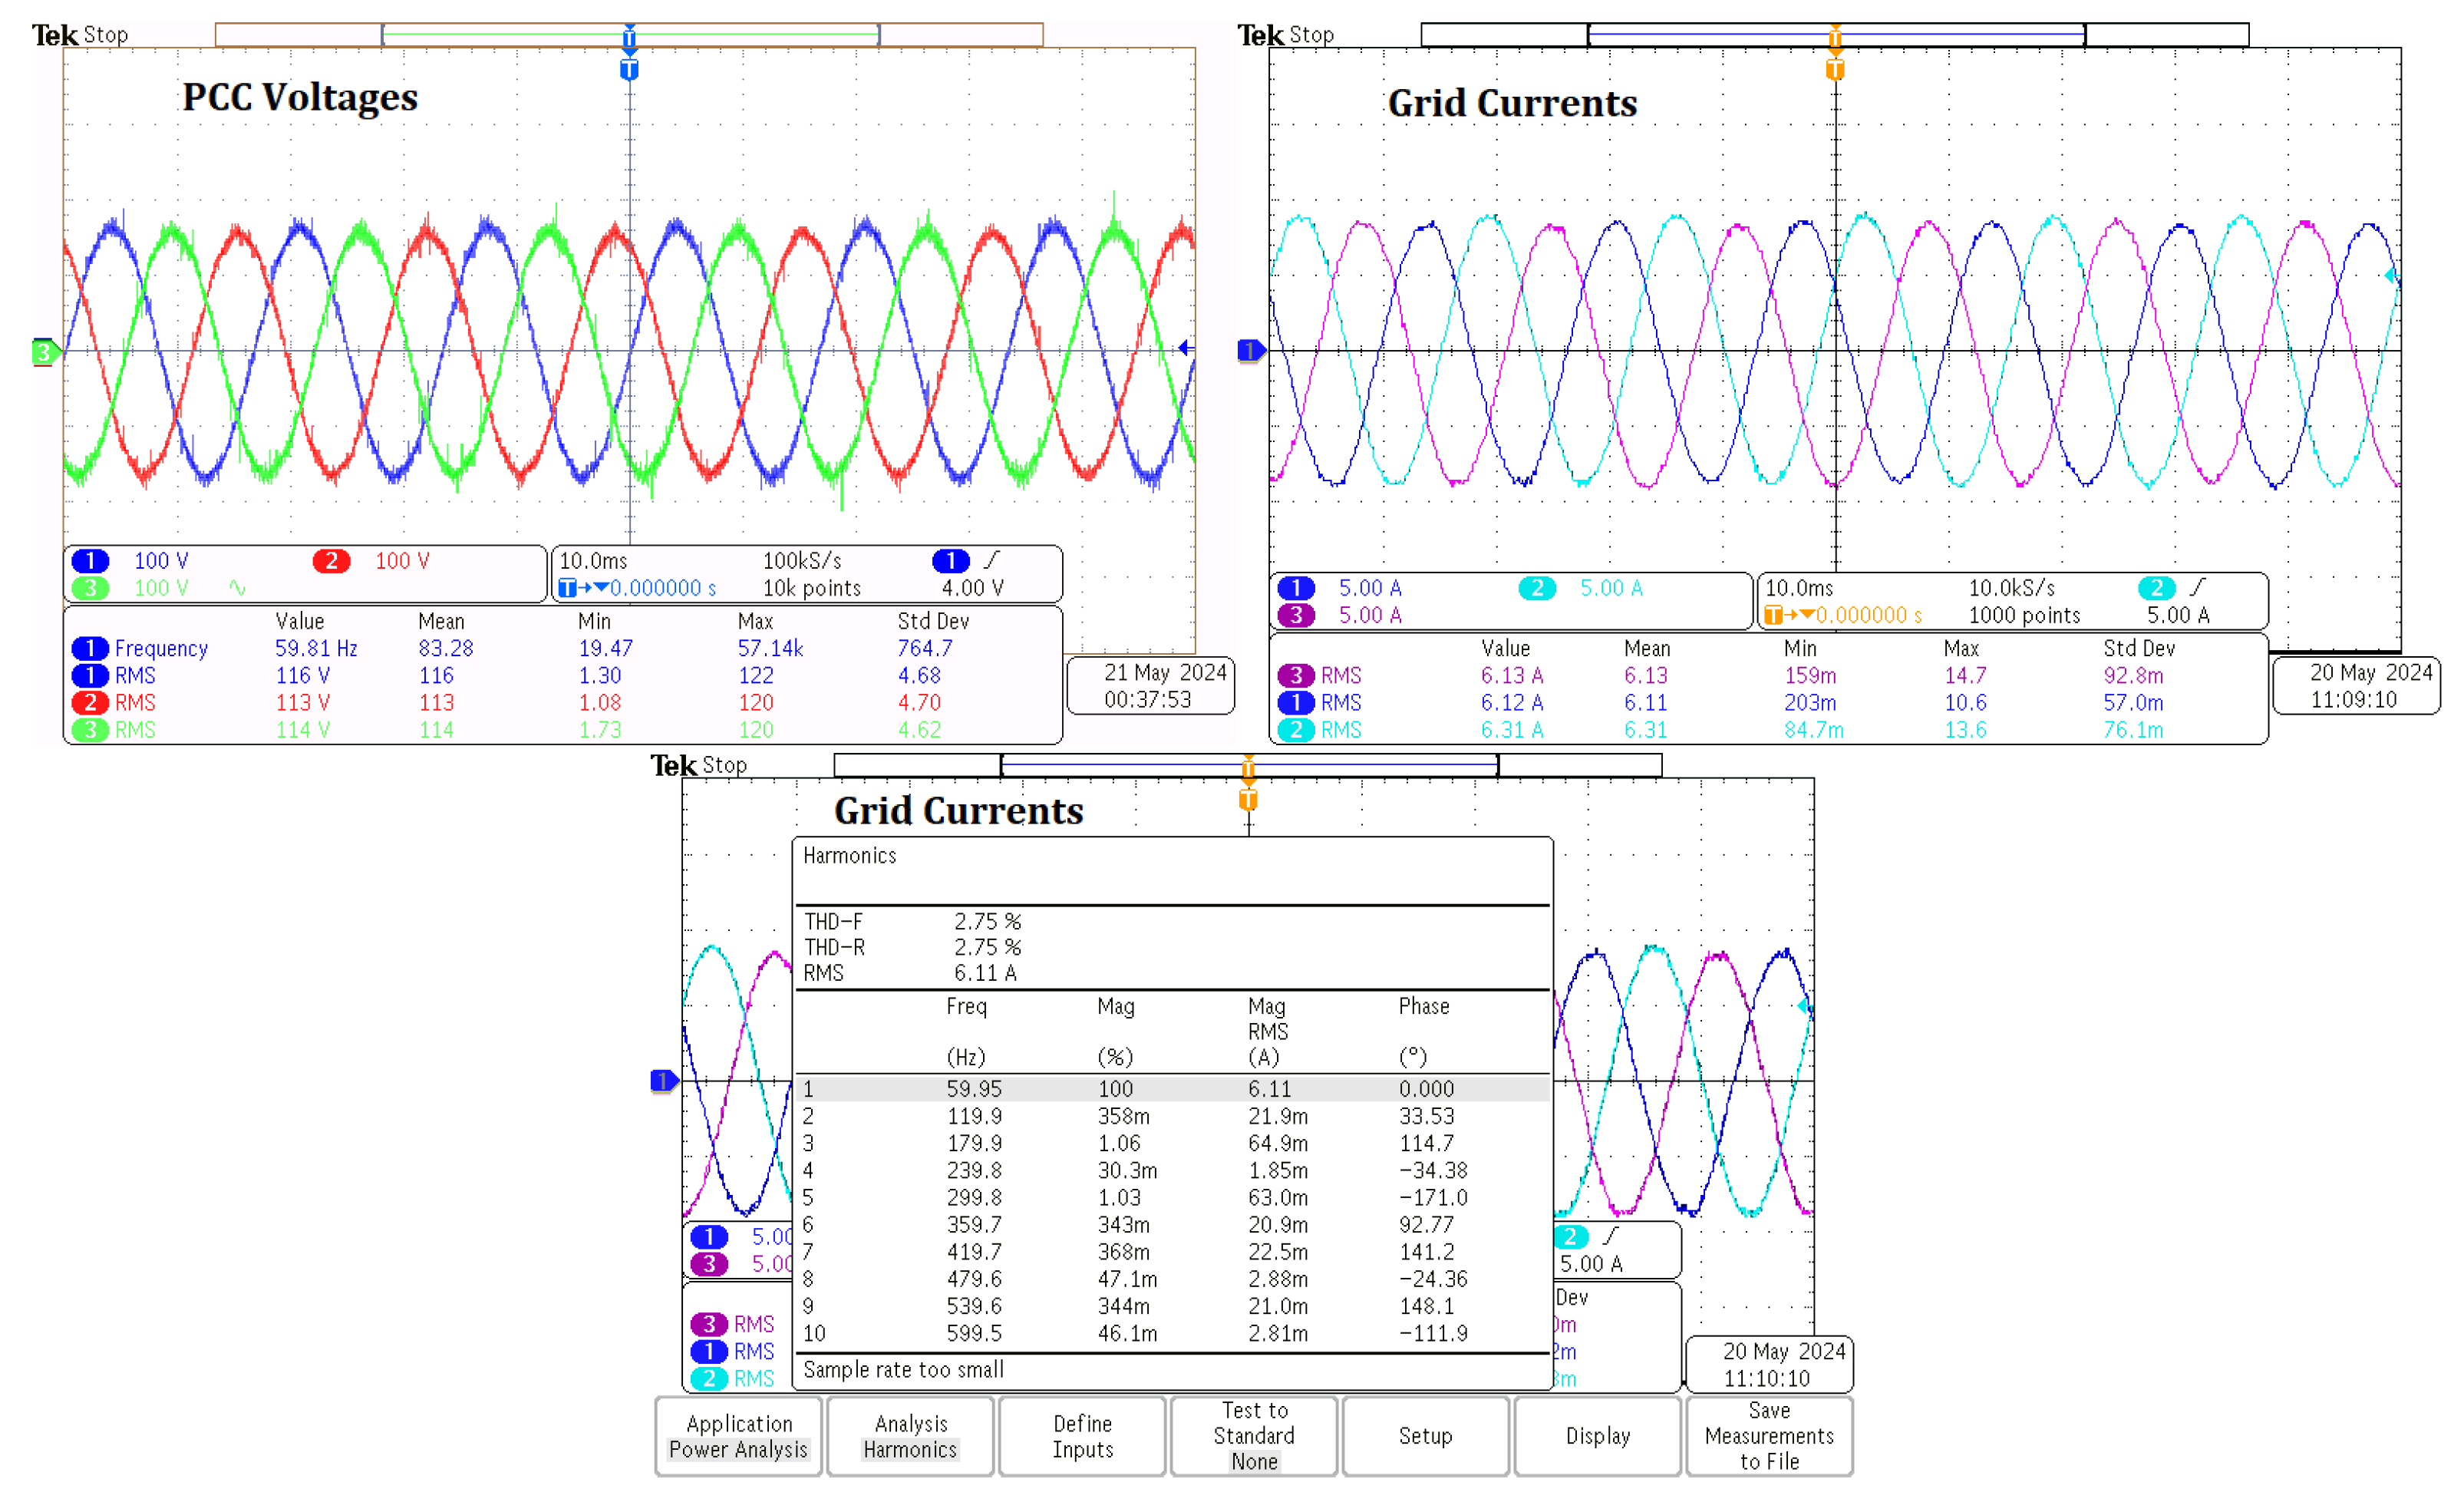Click the trigger level arrow at right edge of PCC Voltages

1185,348
